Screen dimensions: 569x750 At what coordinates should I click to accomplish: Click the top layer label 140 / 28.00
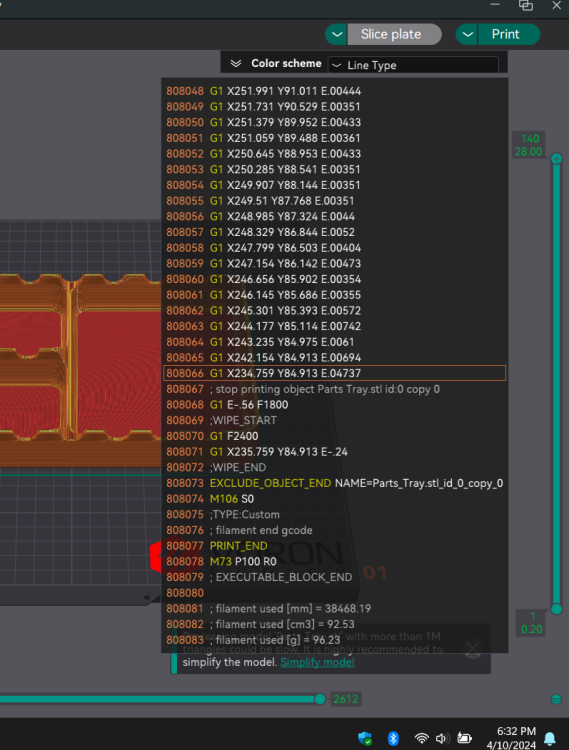tap(529, 145)
